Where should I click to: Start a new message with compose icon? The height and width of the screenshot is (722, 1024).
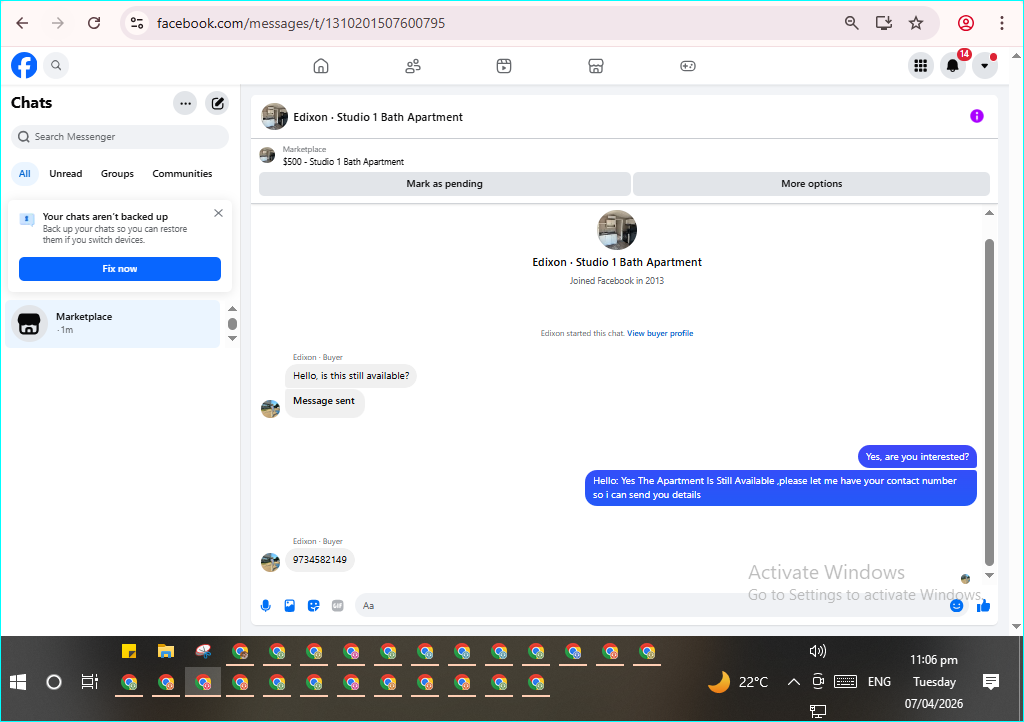tap(217, 103)
